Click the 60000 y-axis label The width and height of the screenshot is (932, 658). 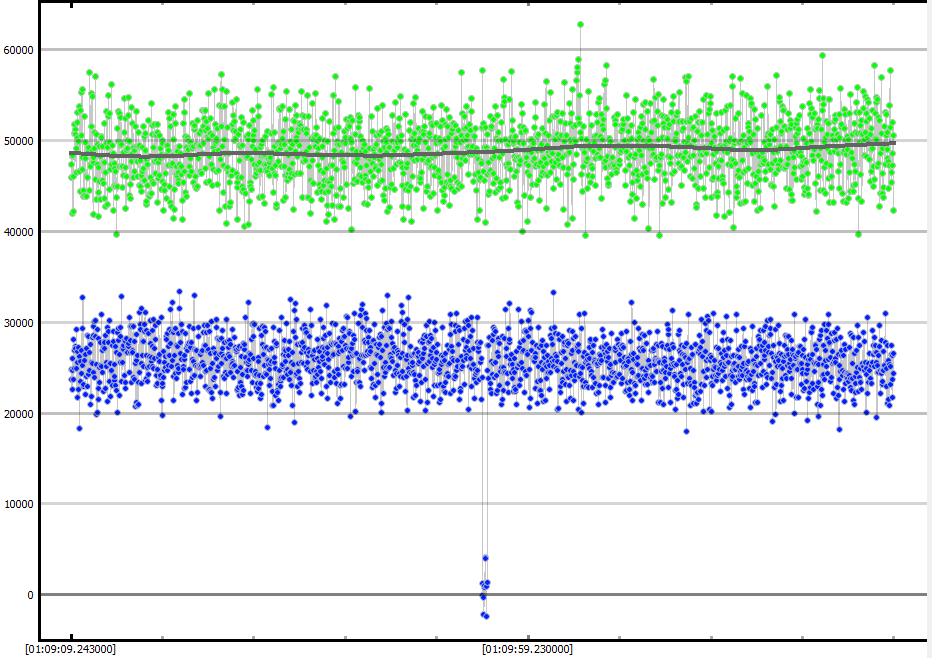[x=18, y=50]
